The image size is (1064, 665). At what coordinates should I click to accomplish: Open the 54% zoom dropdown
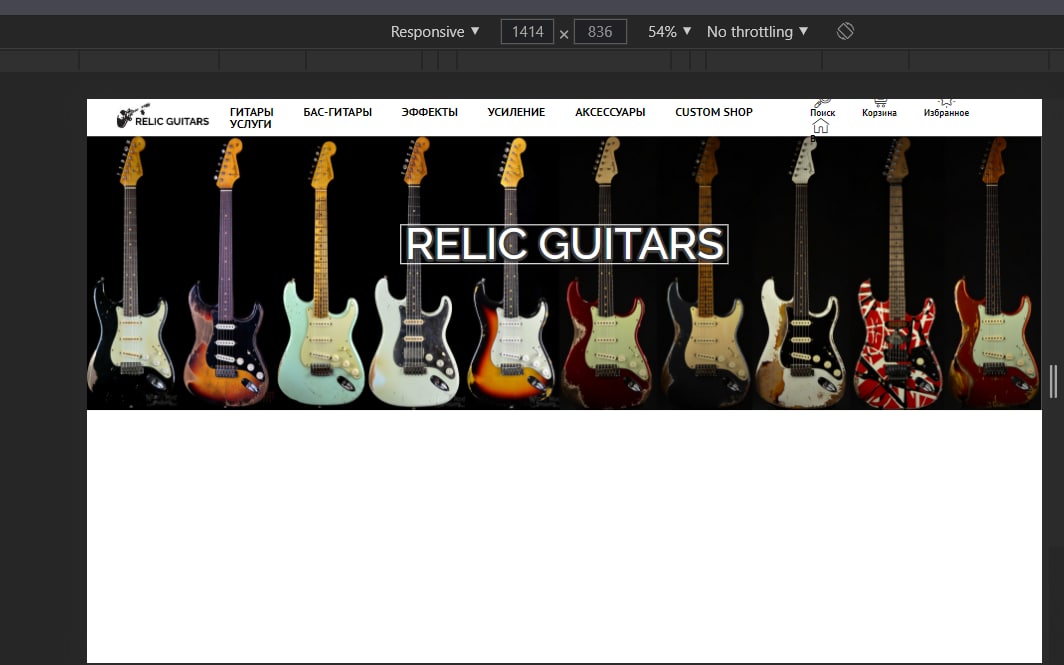(x=669, y=32)
